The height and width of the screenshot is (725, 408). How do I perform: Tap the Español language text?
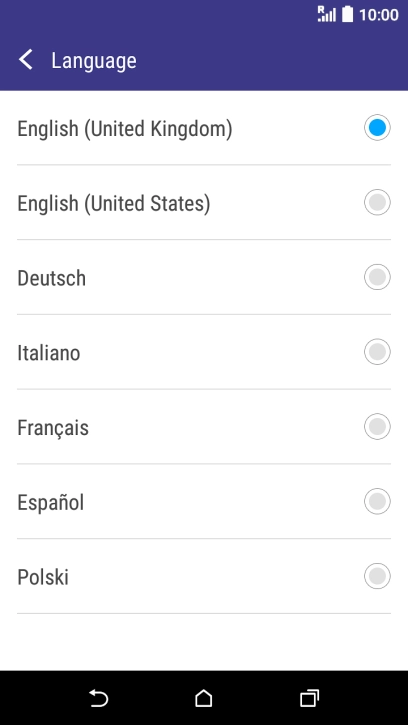click(x=50, y=503)
